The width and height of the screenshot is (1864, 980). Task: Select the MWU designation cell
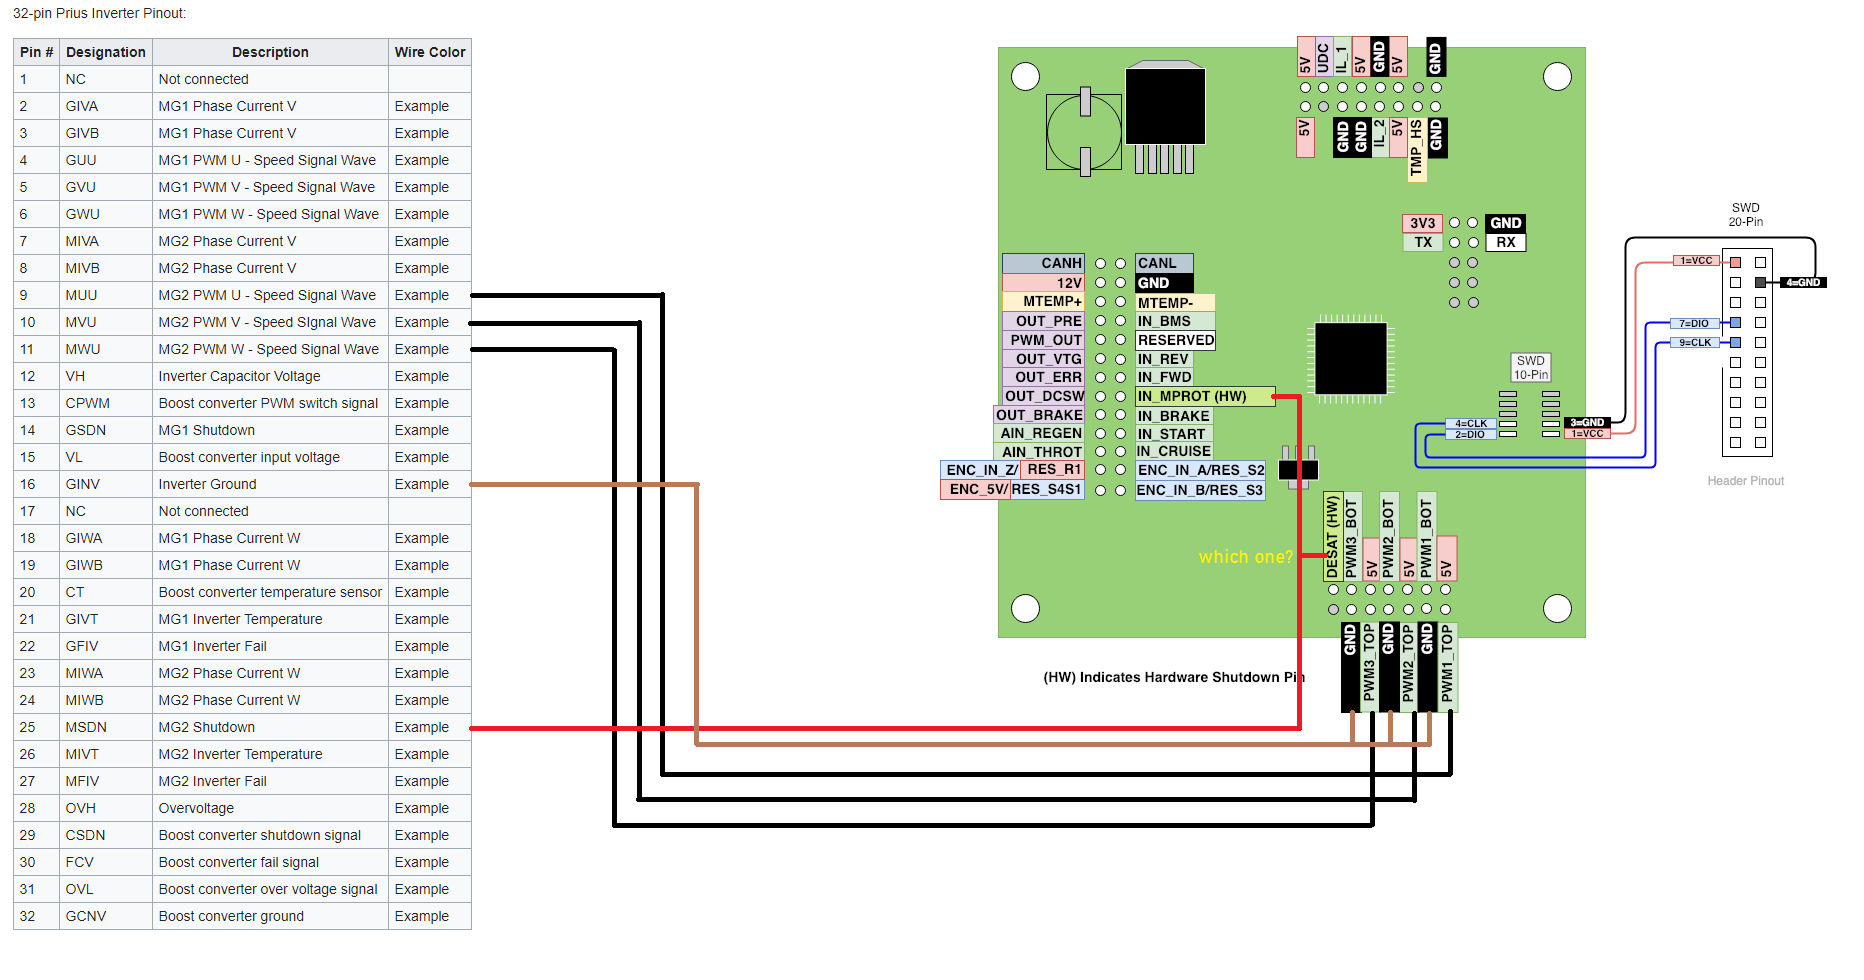pyautogui.click(x=106, y=349)
